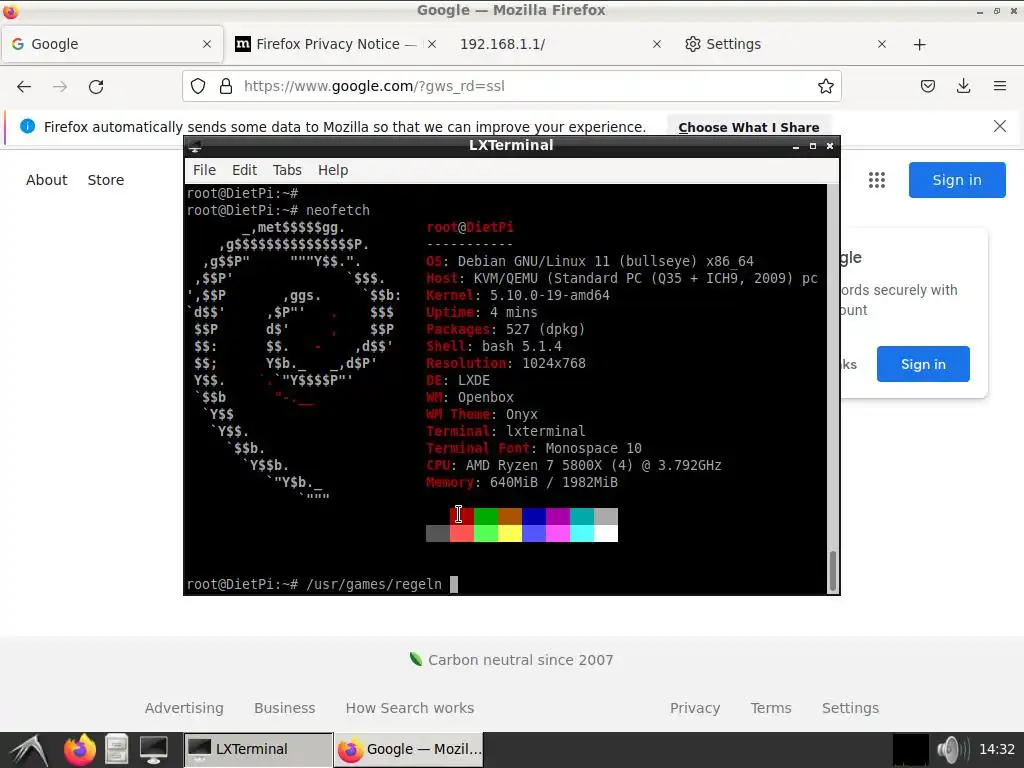This screenshot has width=1024, height=768.
Task: View site info via padlock icon
Action: (226, 86)
